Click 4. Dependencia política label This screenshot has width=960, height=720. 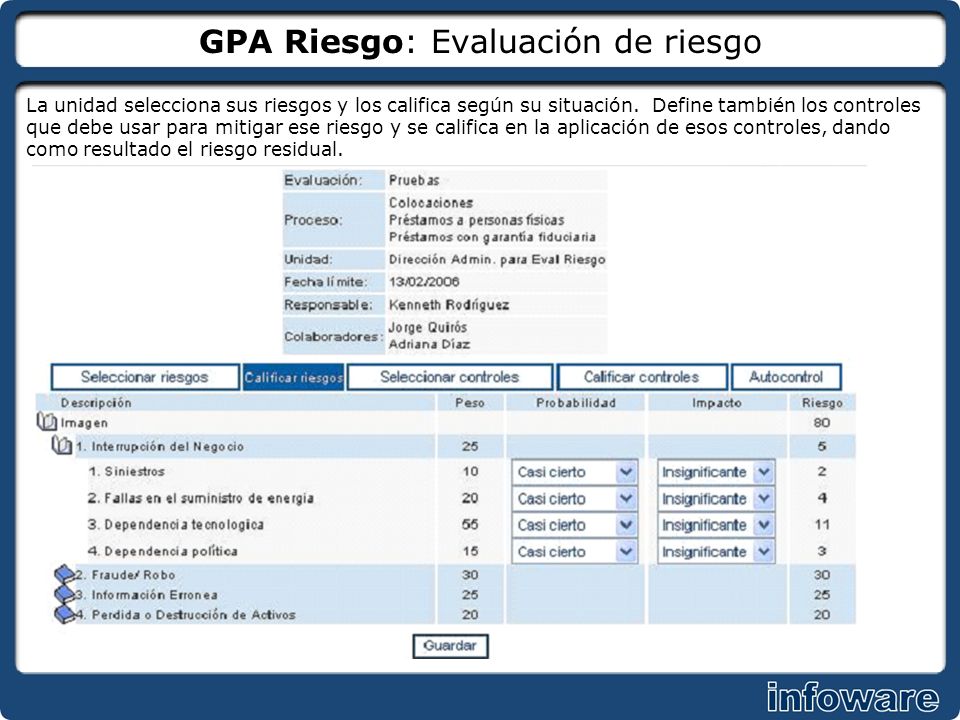point(163,551)
